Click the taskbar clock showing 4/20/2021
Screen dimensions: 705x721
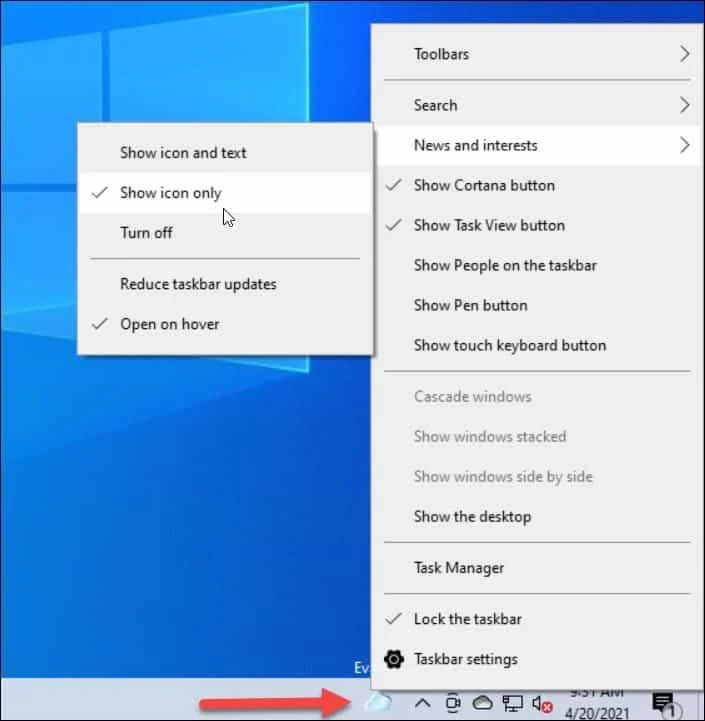(596, 704)
